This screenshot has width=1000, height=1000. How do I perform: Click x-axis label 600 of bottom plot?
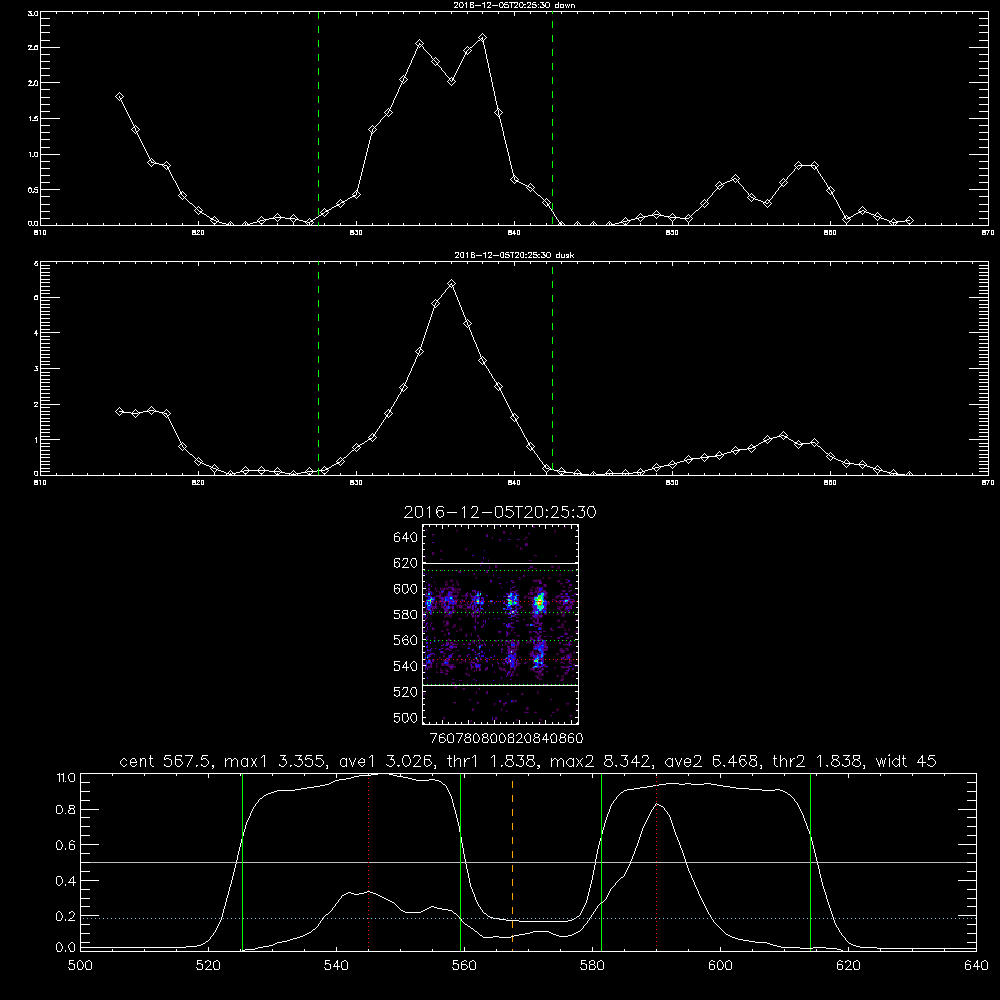coord(721,966)
